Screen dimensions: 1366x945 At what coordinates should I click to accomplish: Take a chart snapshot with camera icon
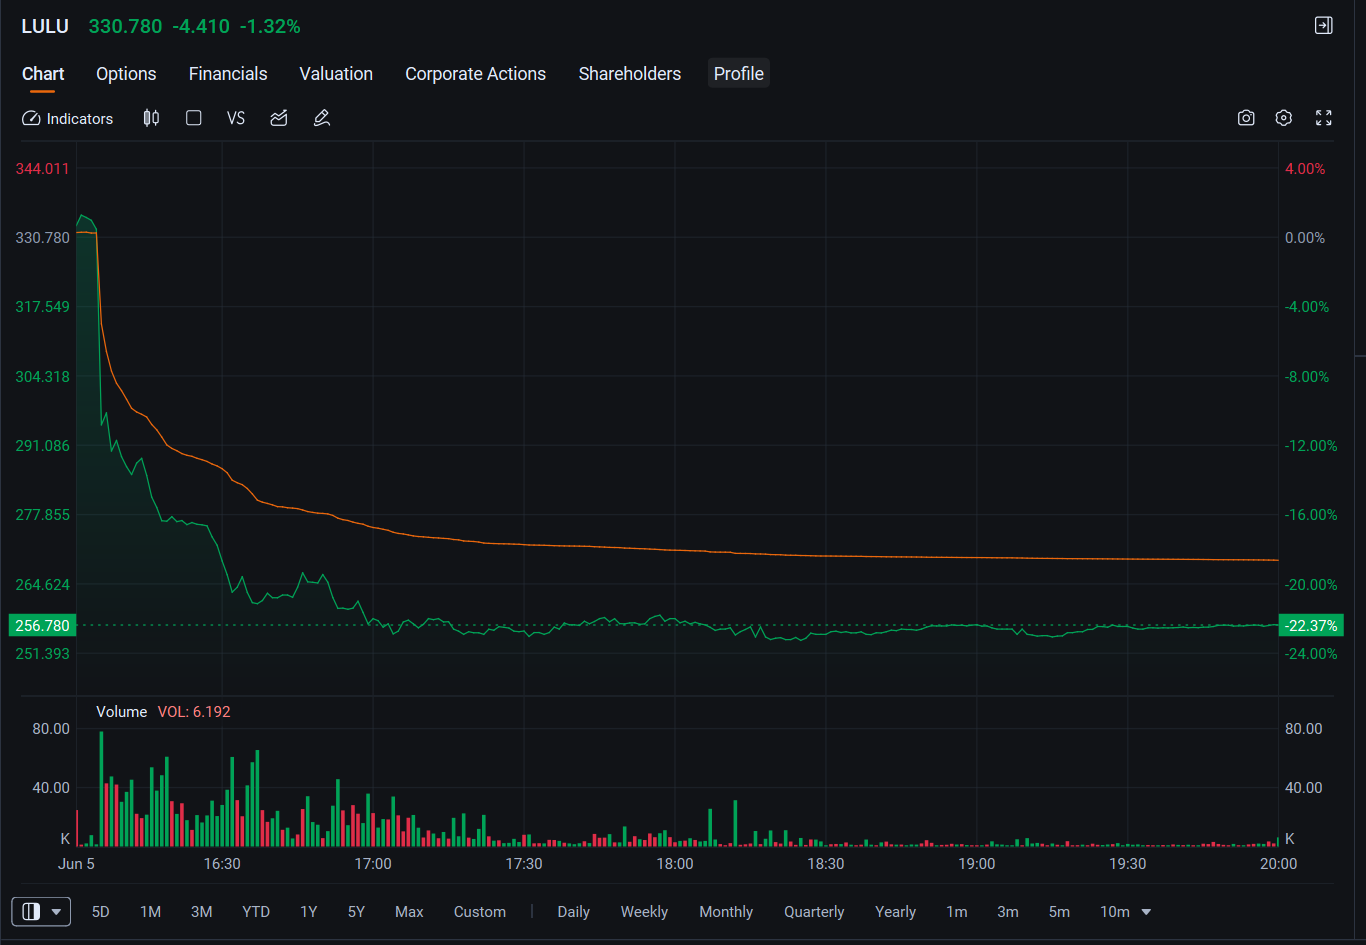(1246, 118)
